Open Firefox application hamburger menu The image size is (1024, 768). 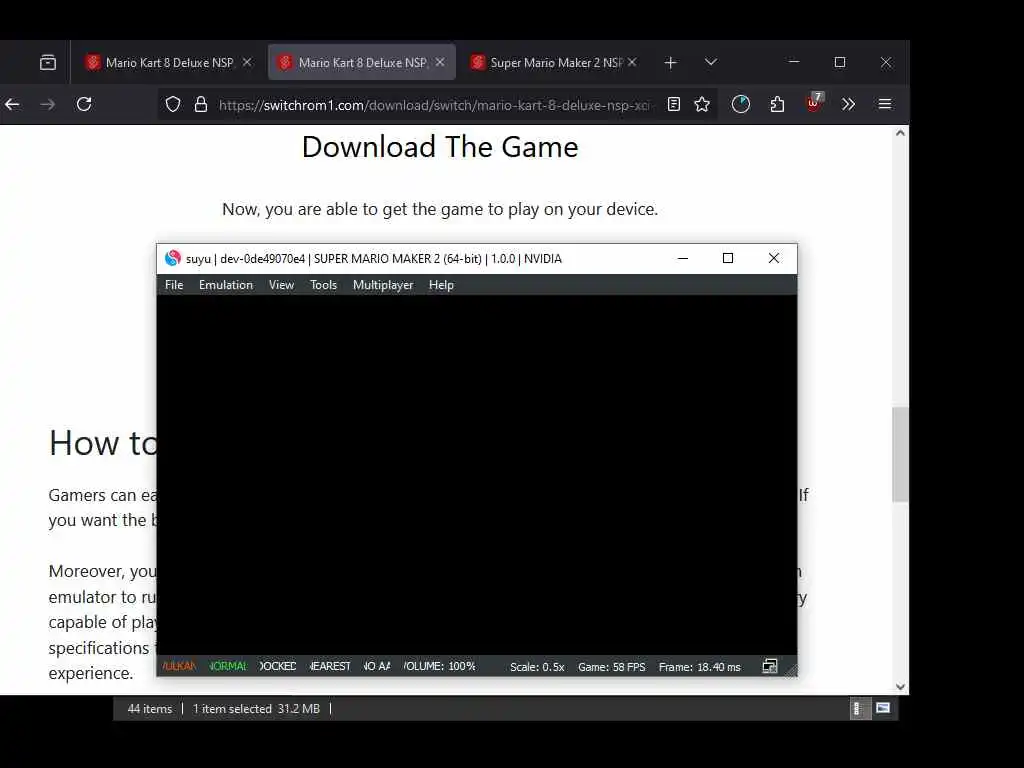tap(885, 104)
